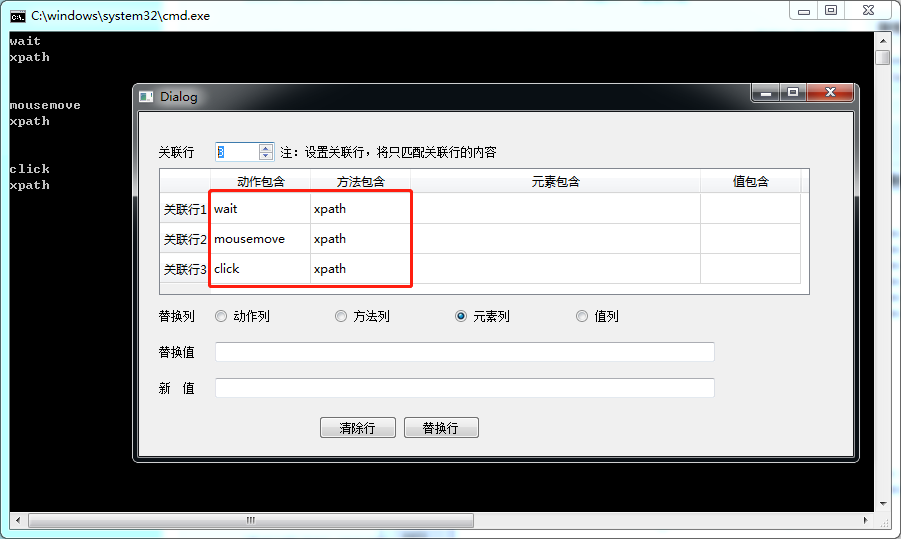Maximize the Dialog window
This screenshot has width=901, height=539.
click(793, 93)
